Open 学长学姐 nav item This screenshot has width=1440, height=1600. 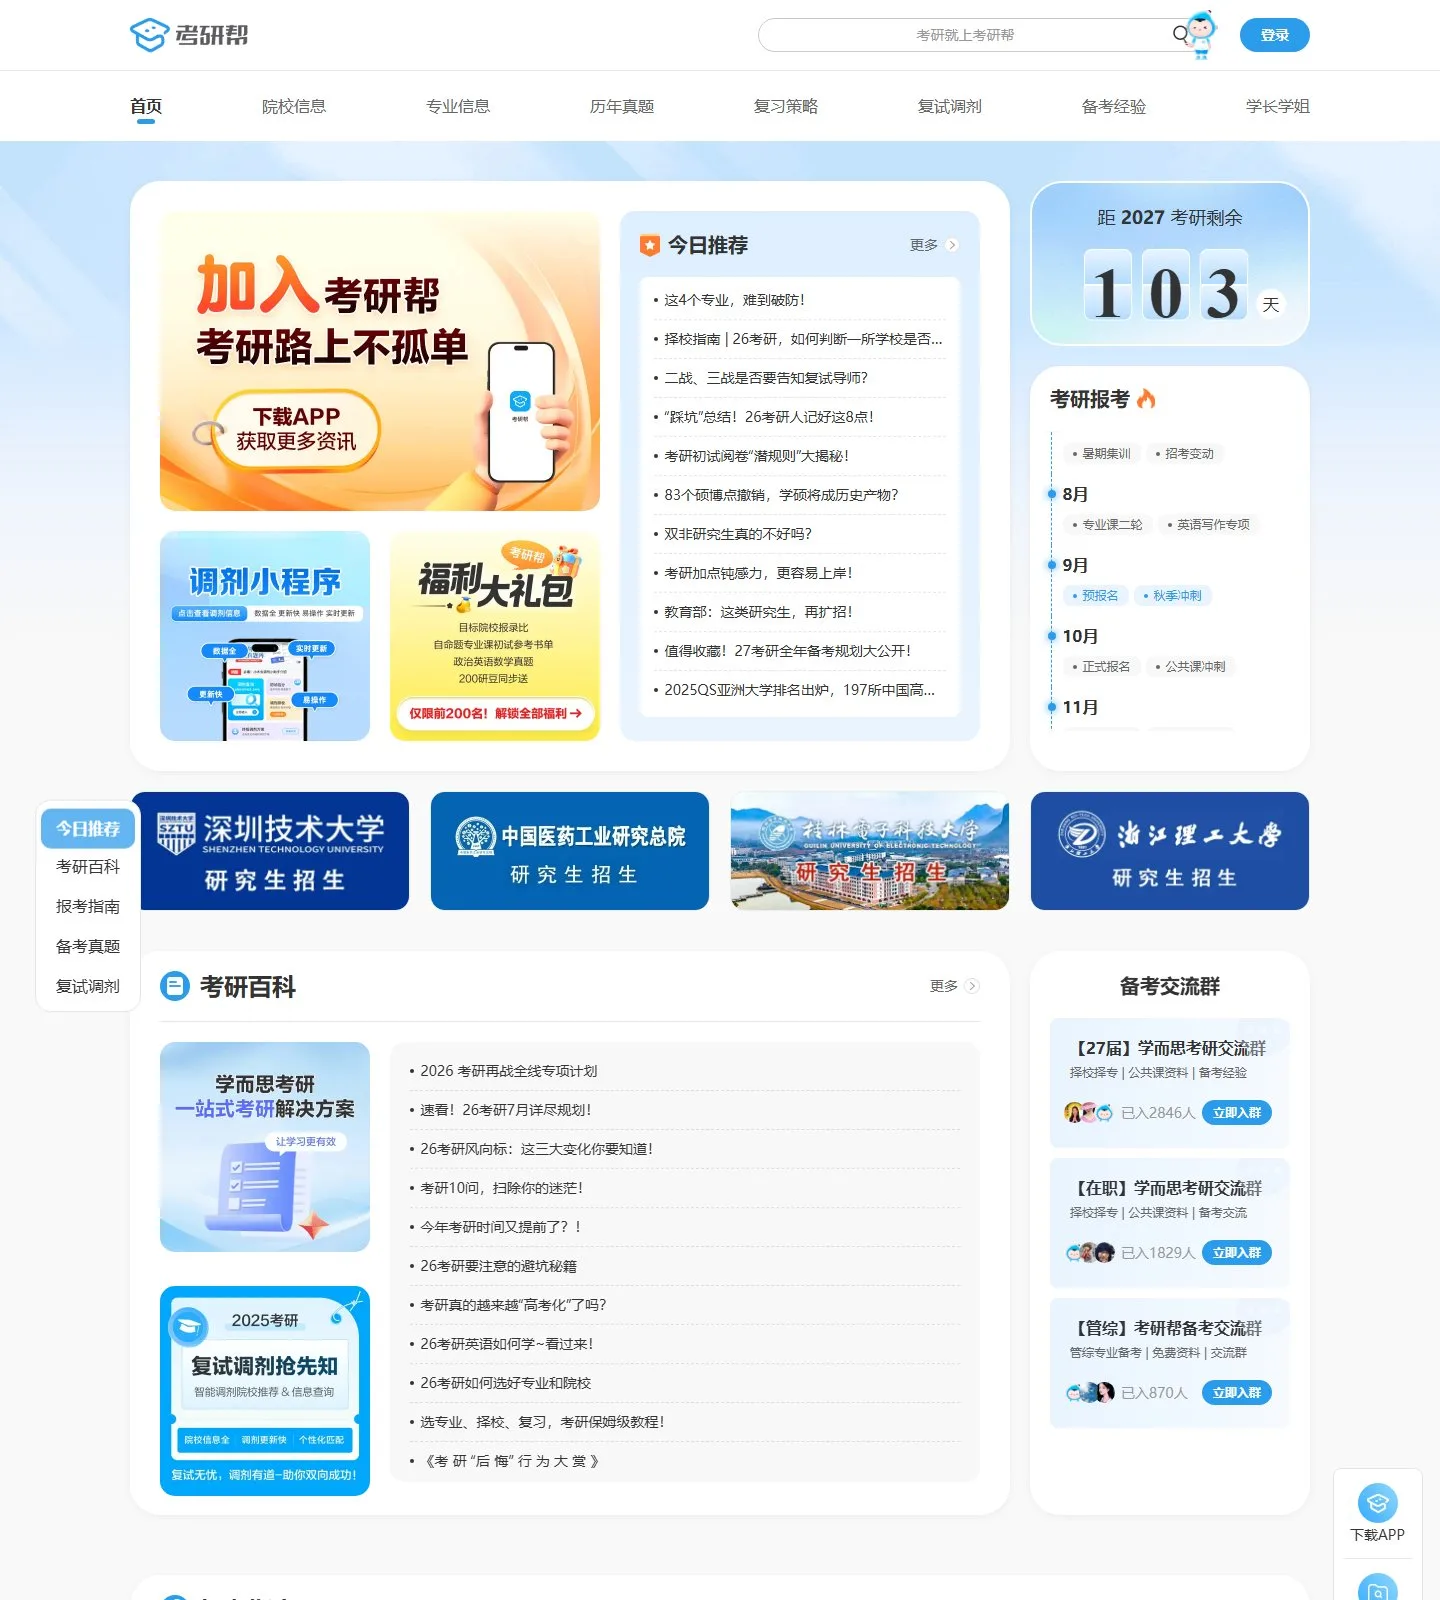tap(1278, 106)
